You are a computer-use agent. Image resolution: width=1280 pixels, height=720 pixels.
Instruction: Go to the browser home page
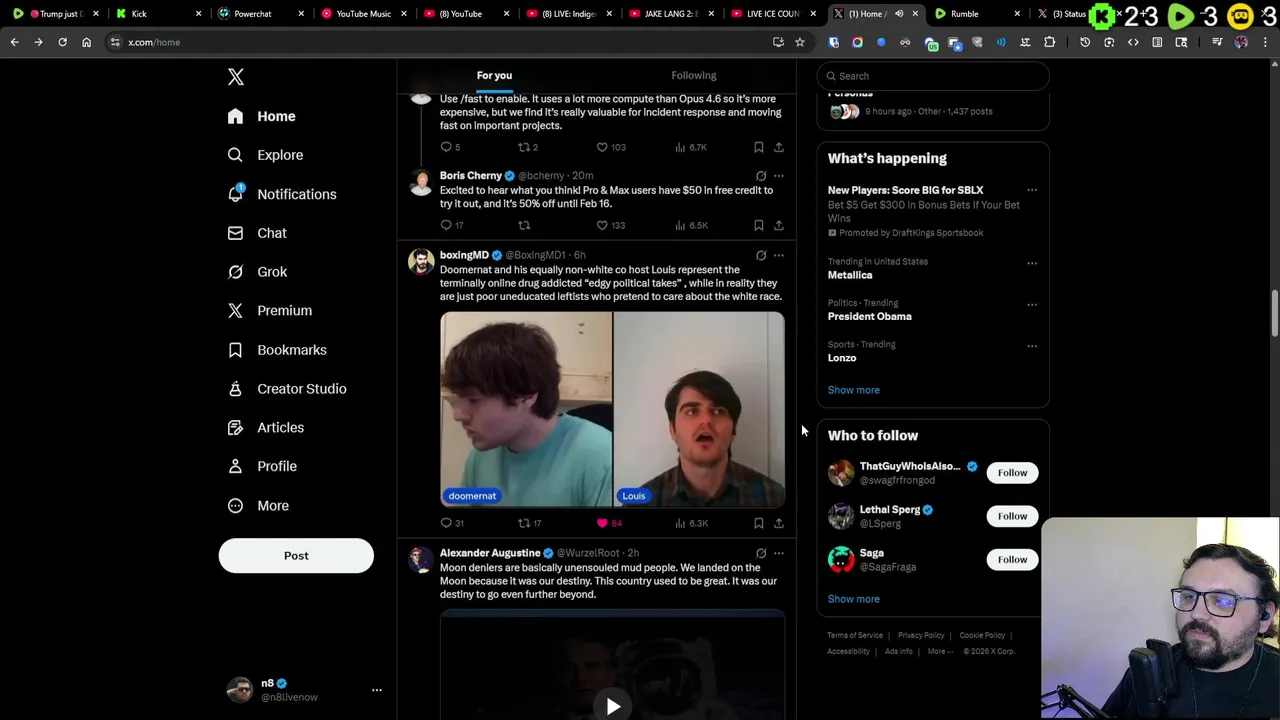coord(86,42)
